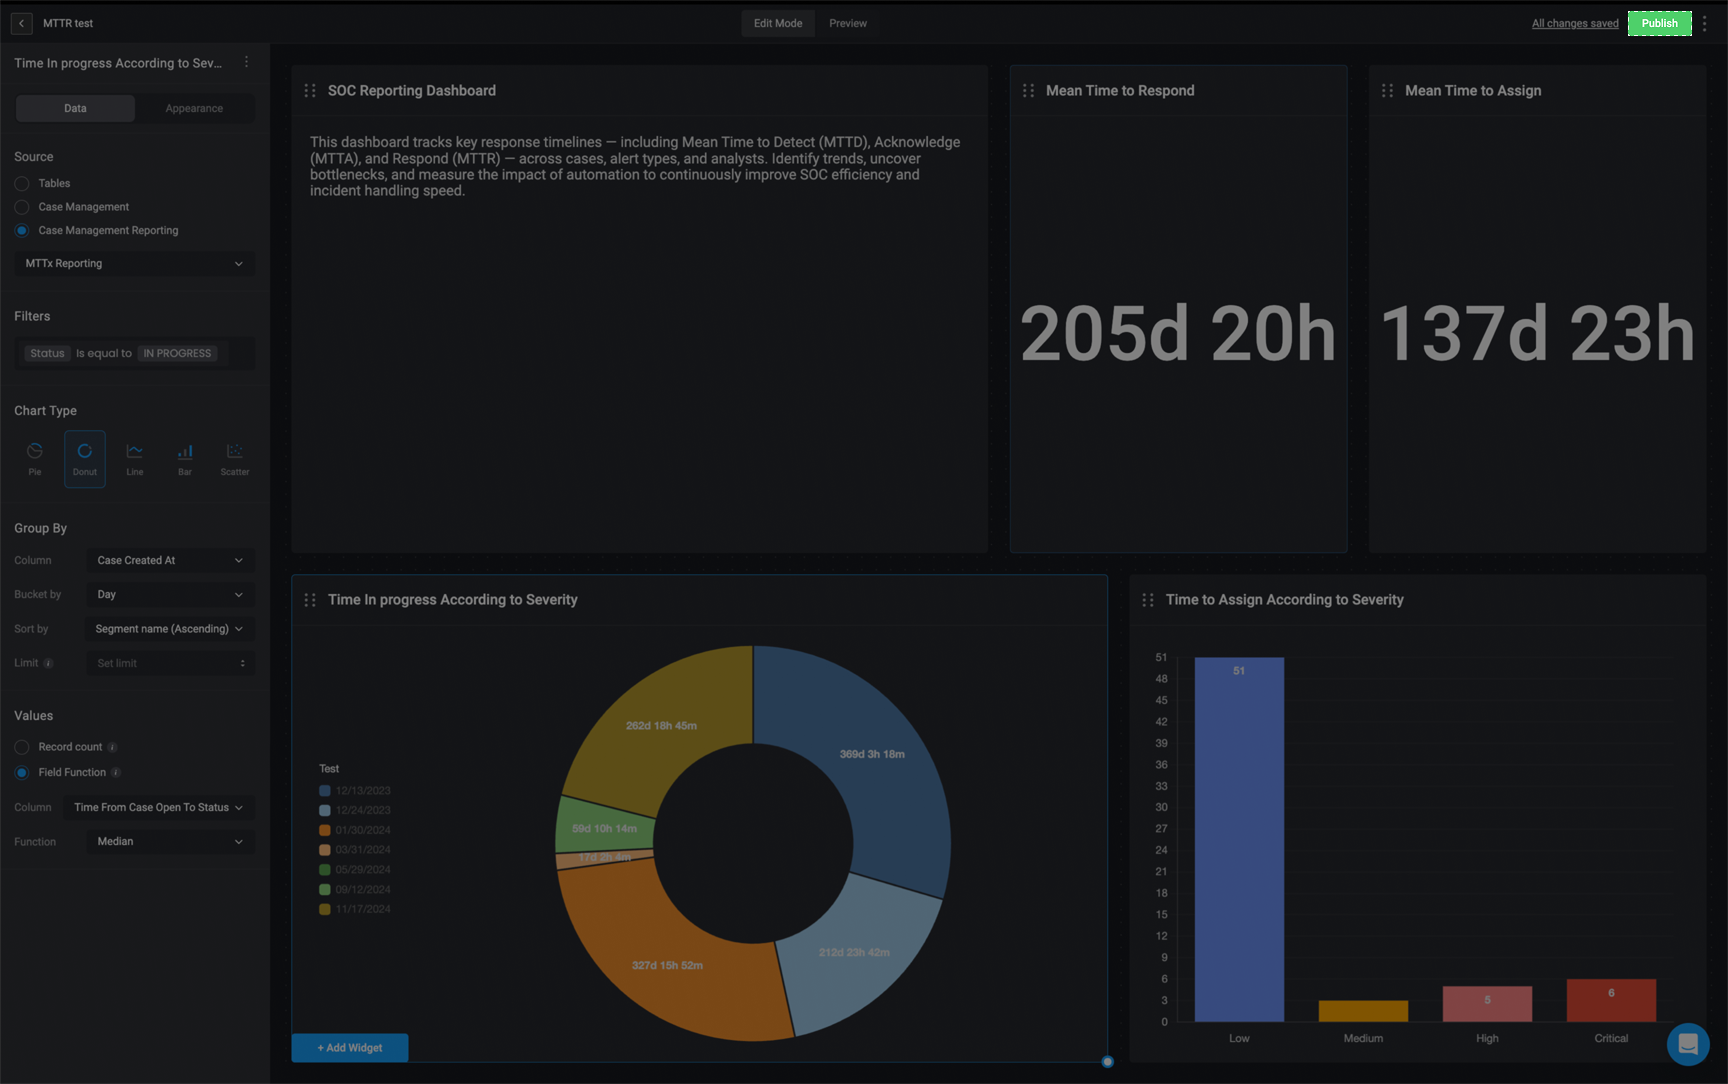Screen dimensions: 1728x1084
Task: Click the Set limit input field
Action: [x=170, y=663]
